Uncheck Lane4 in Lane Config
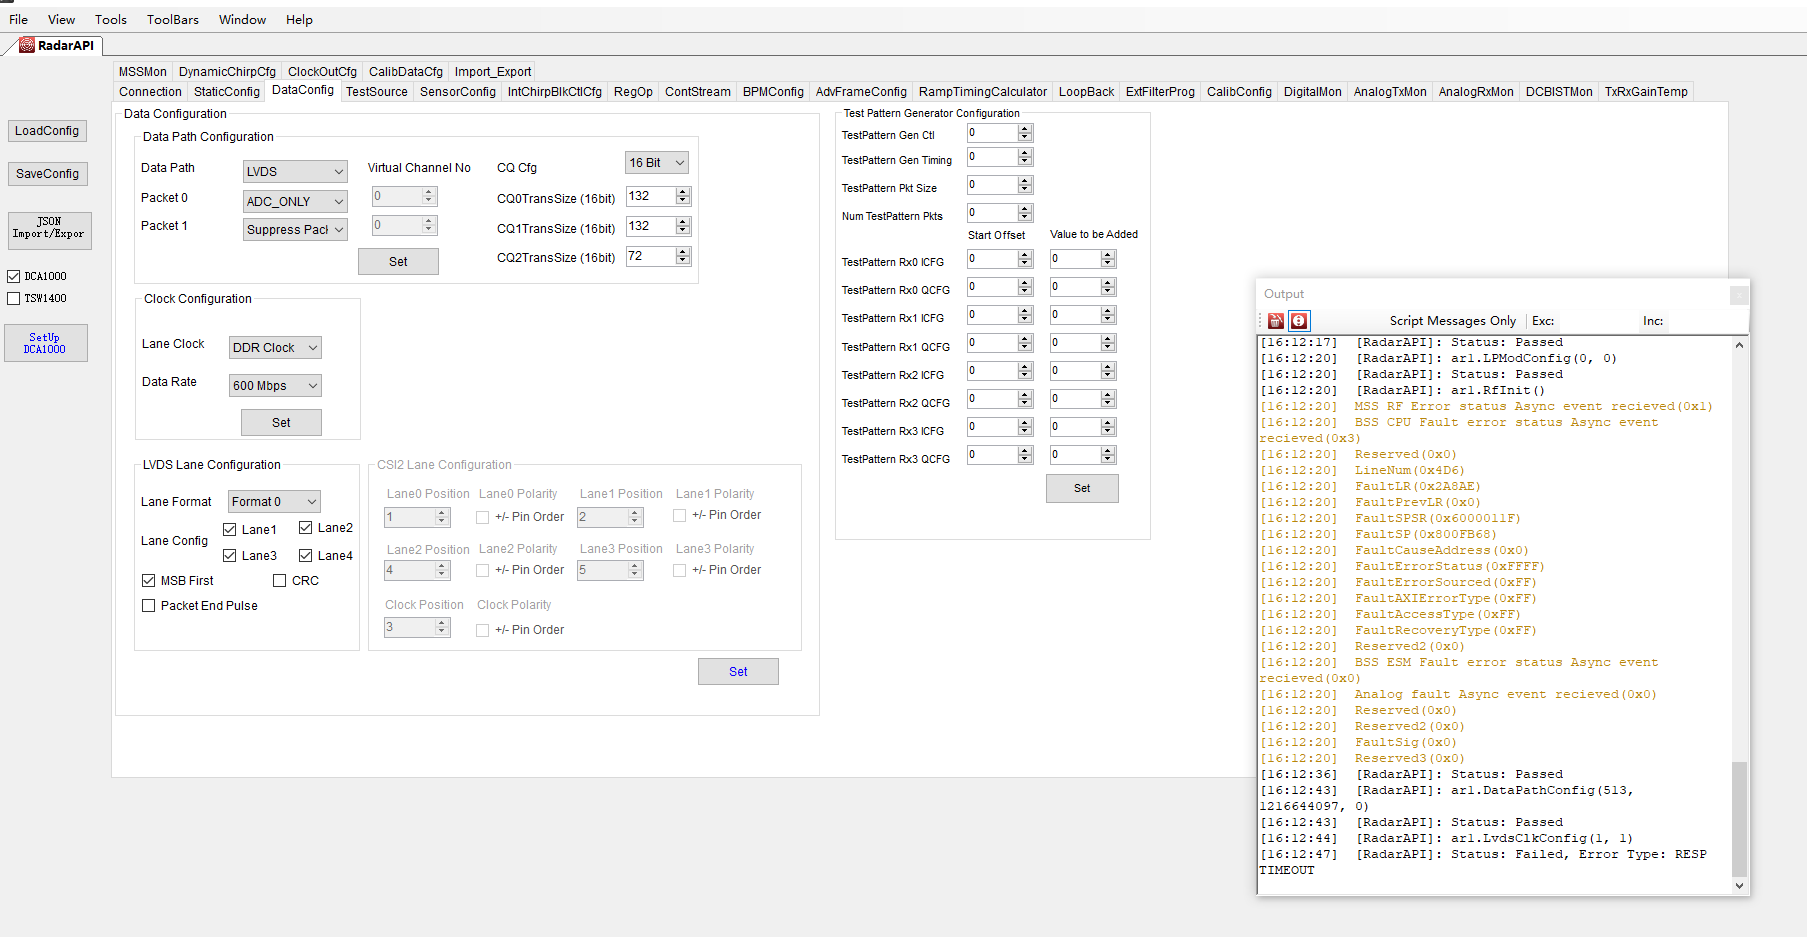 (306, 555)
